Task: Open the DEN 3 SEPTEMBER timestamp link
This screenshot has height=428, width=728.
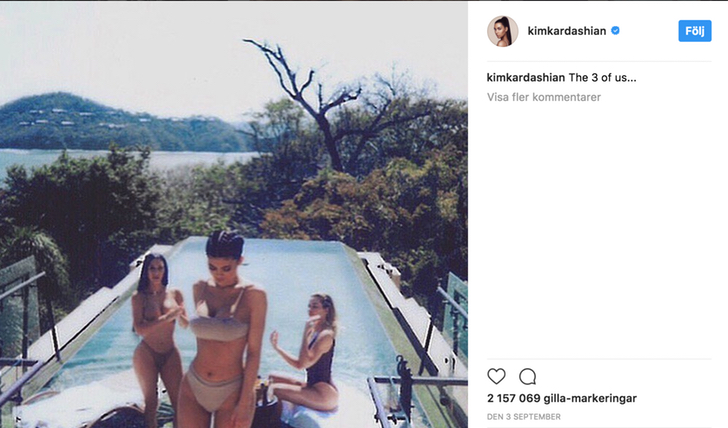Action: pos(524,416)
